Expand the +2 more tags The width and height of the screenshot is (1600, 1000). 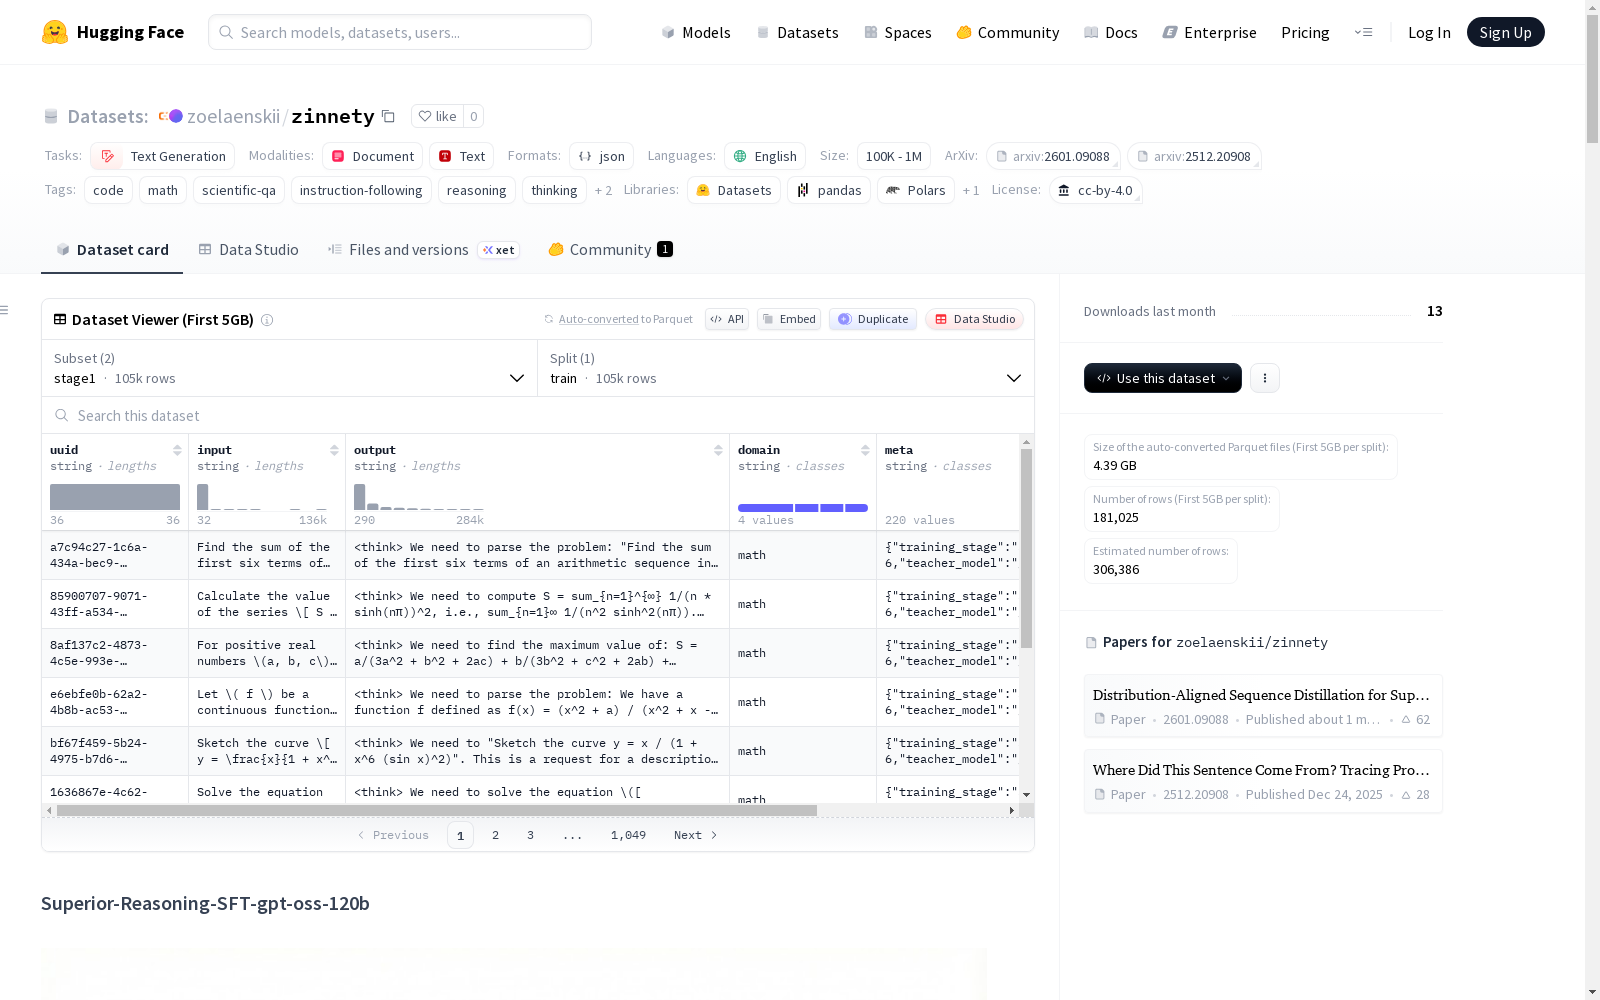click(x=603, y=190)
